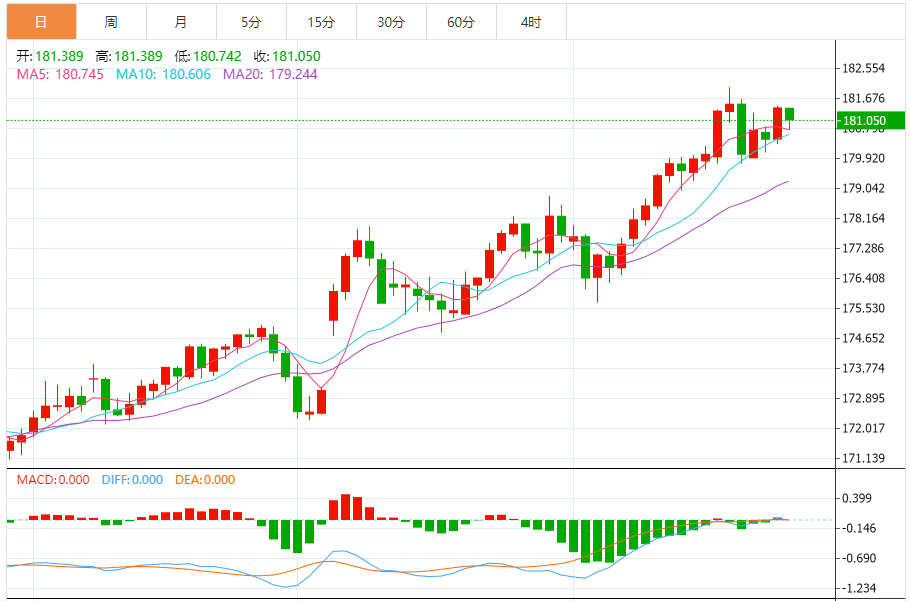This screenshot has width=910, height=601.
Task: Click the 收:181.050 close price value
Action: click(287, 56)
